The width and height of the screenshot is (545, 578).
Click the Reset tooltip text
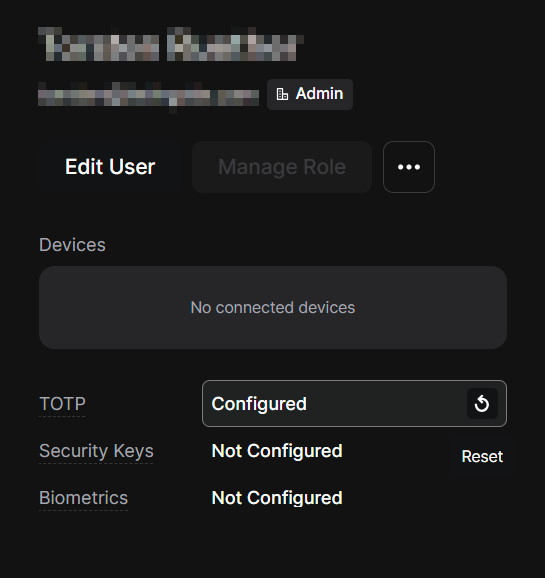(x=482, y=456)
